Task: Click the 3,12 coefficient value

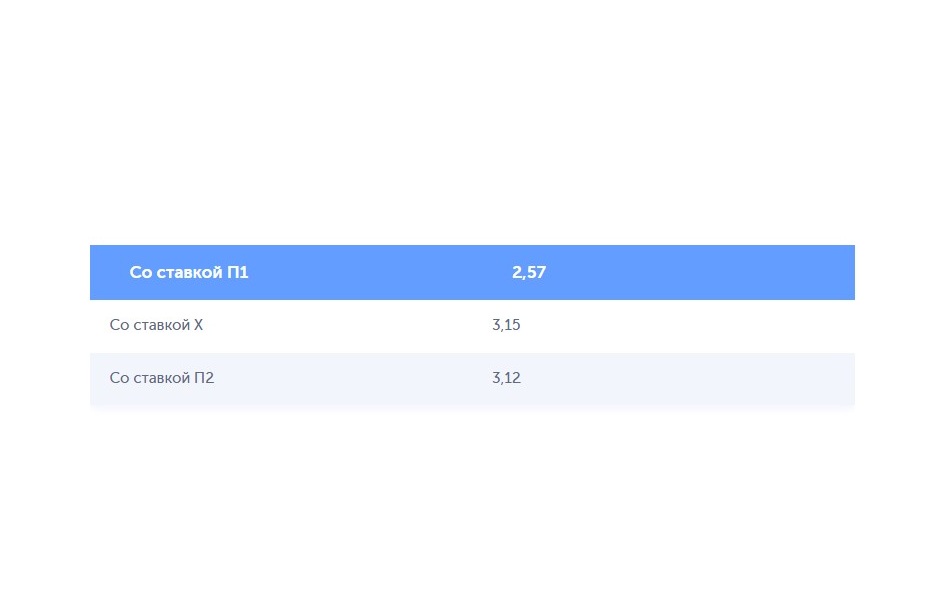Action: [506, 378]
